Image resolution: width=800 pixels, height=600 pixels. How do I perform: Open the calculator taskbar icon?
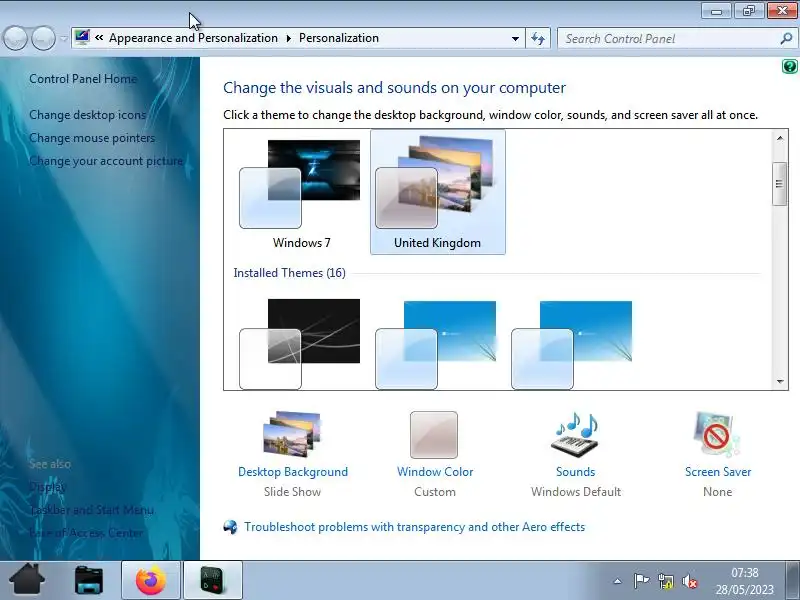213,580
